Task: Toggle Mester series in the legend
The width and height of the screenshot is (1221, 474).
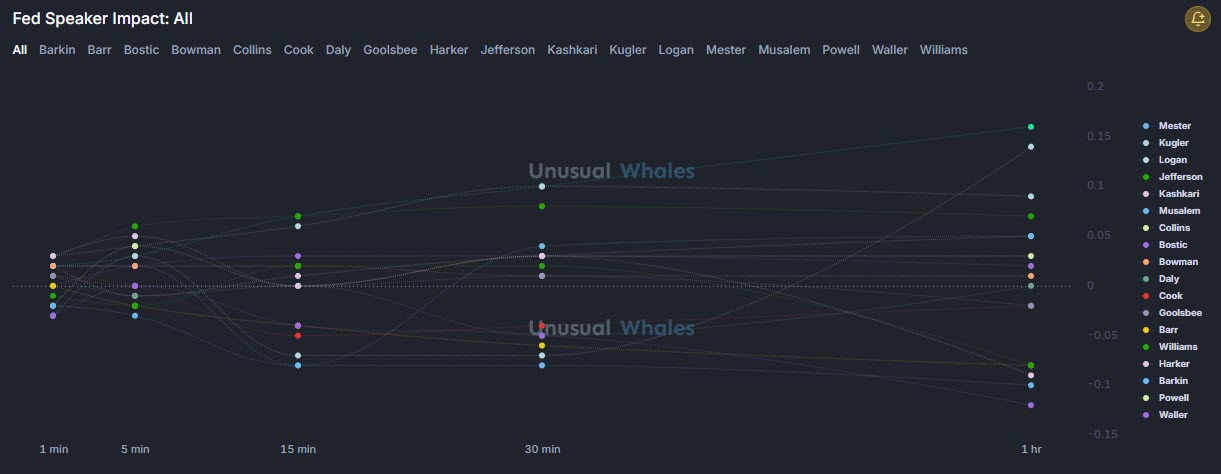Action: (1174, 126)
